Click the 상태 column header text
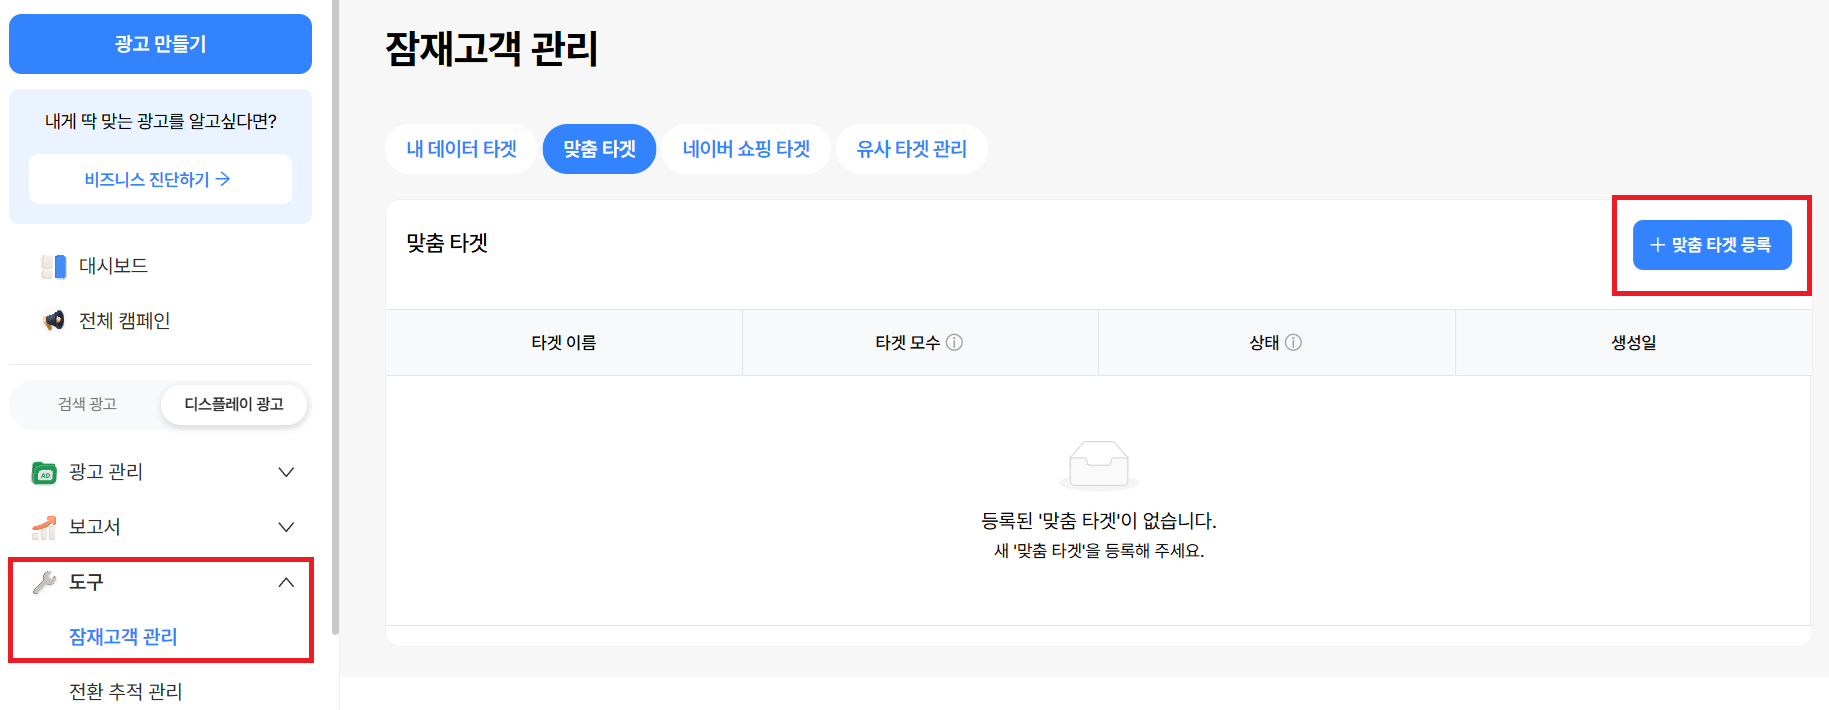 pyautogui.click(x=1264, y=343)
